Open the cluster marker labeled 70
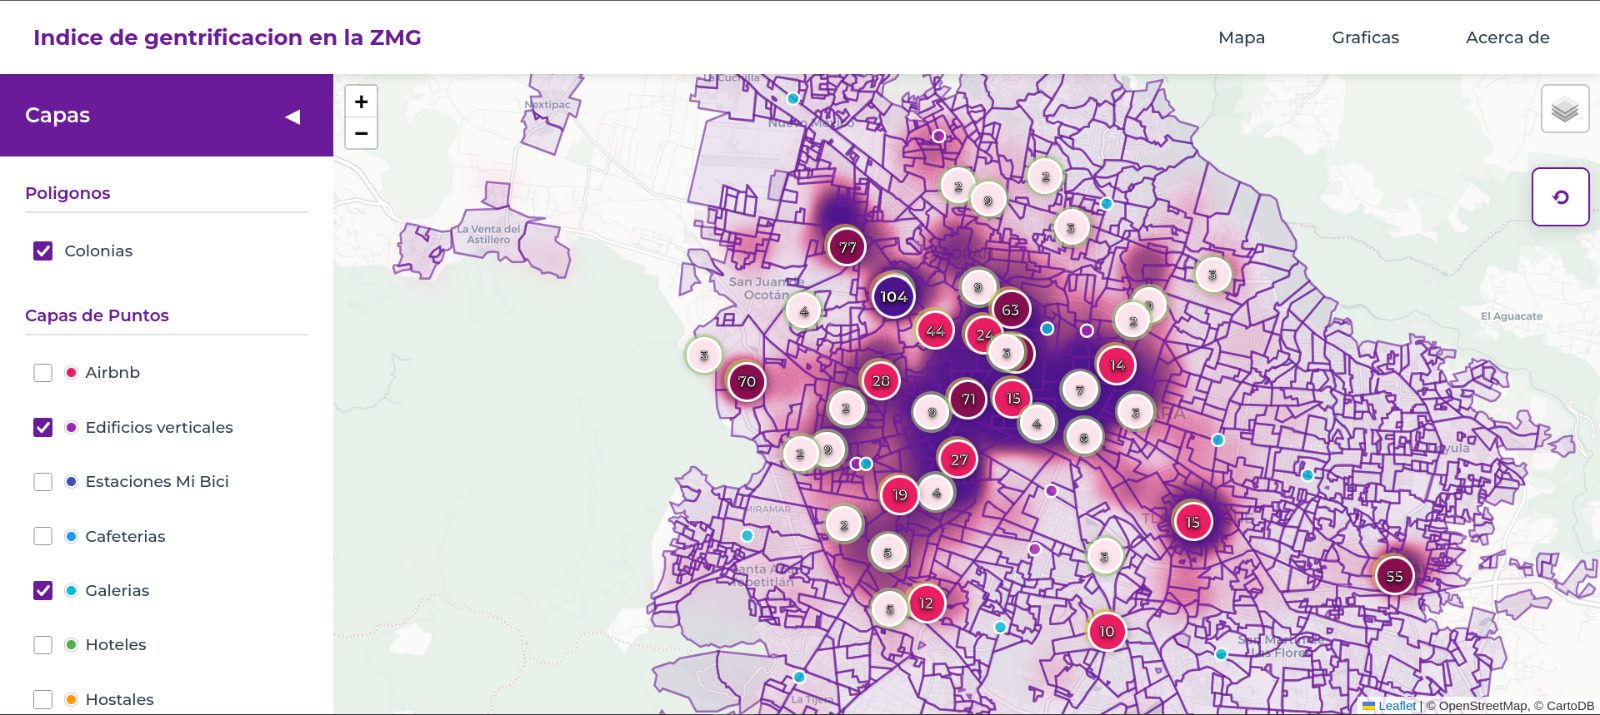 point(746,381)
